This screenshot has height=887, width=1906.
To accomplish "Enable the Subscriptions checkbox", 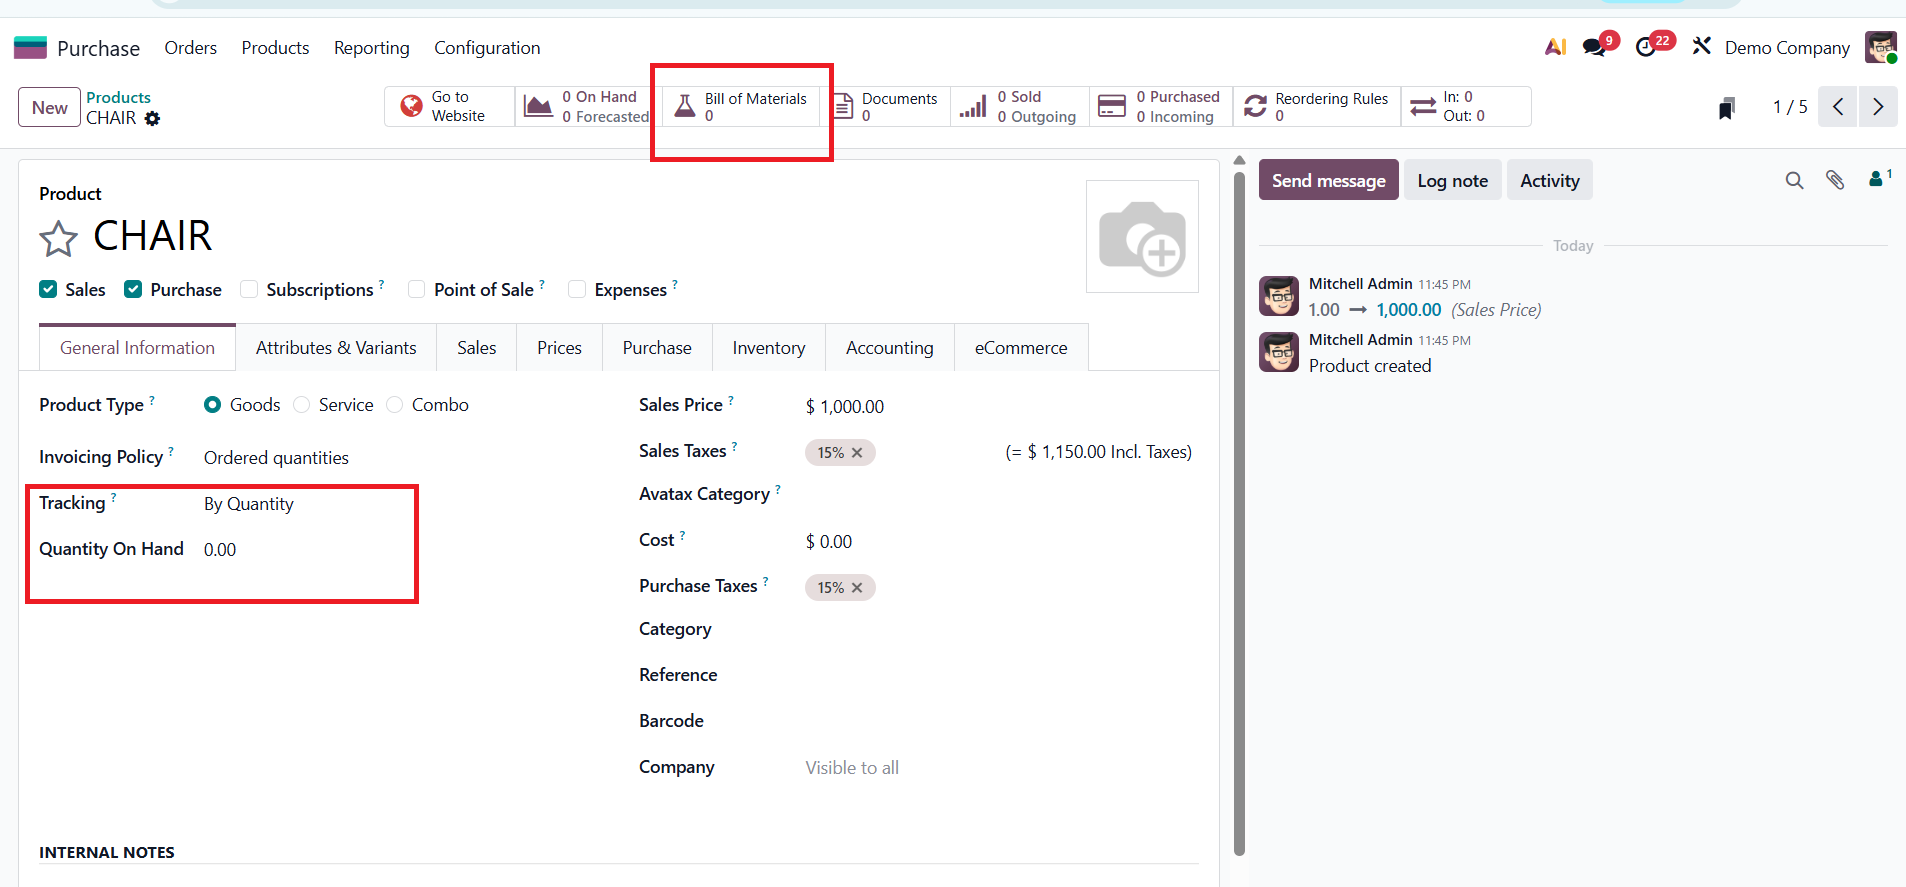I will point(249,289).
